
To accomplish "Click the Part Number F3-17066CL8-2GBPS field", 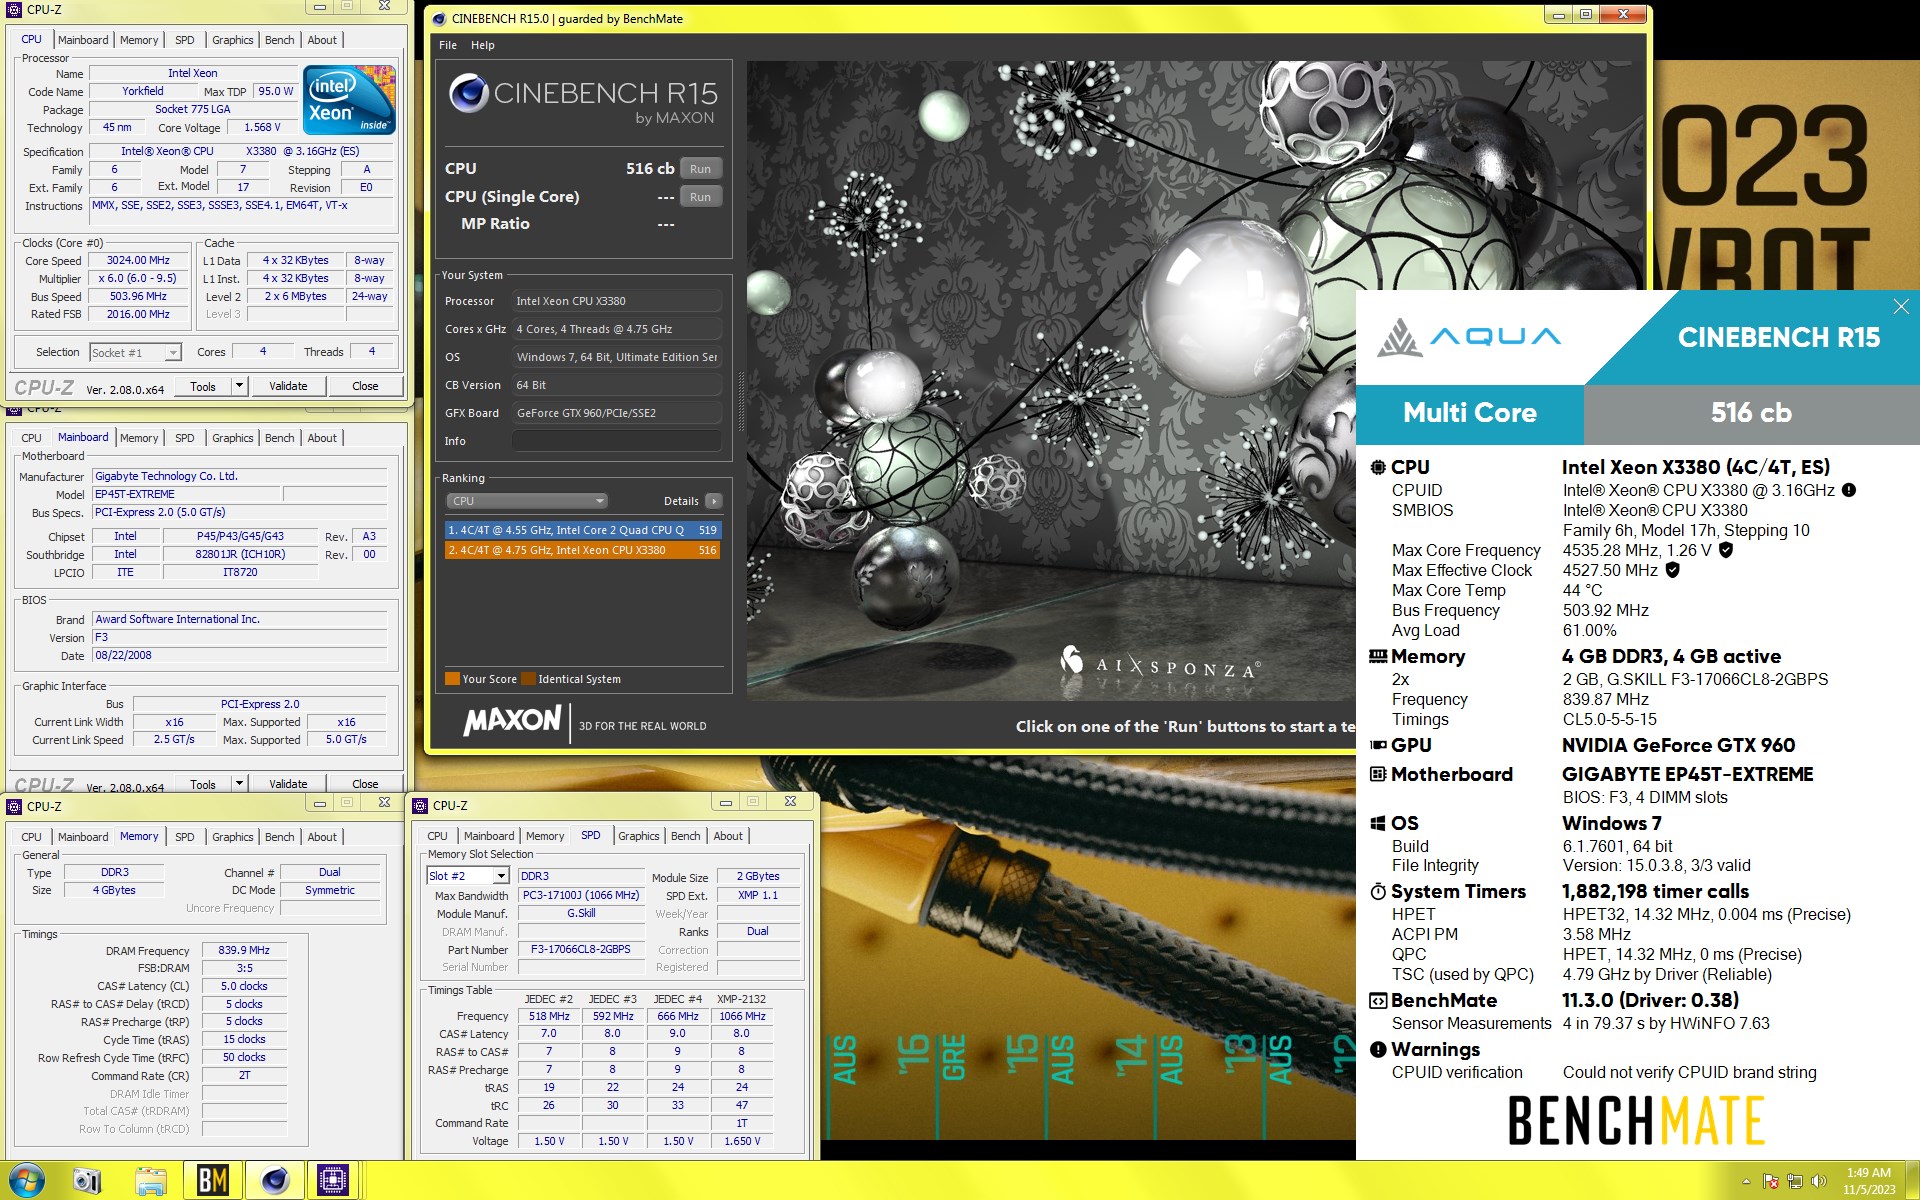I will click(580, 949).
